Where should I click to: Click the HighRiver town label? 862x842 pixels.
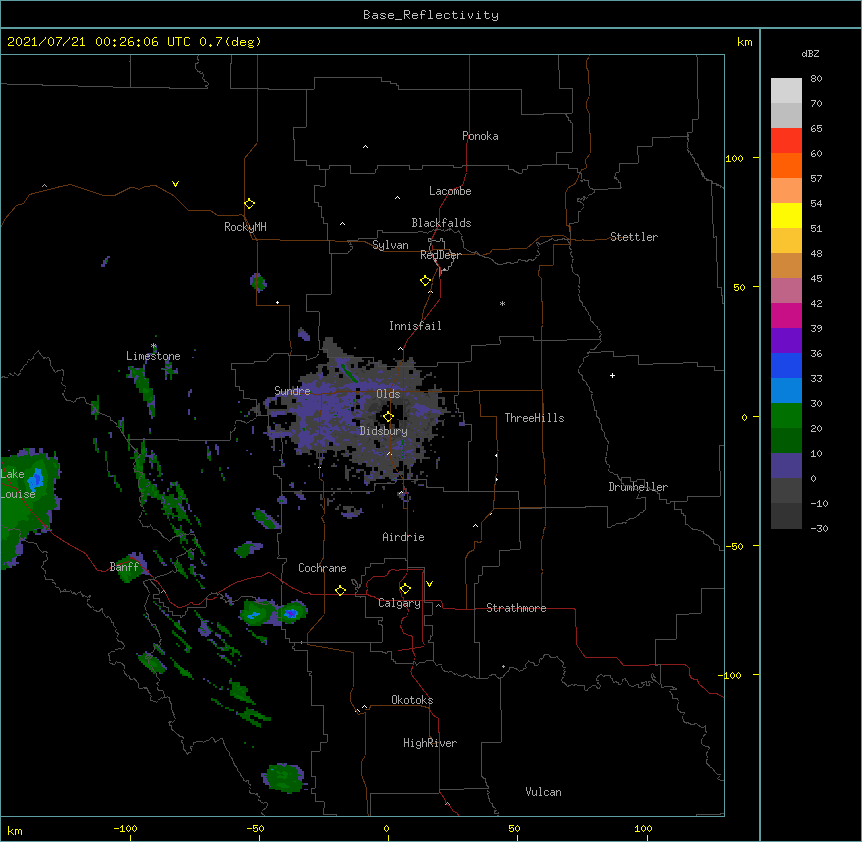[430, 743]
